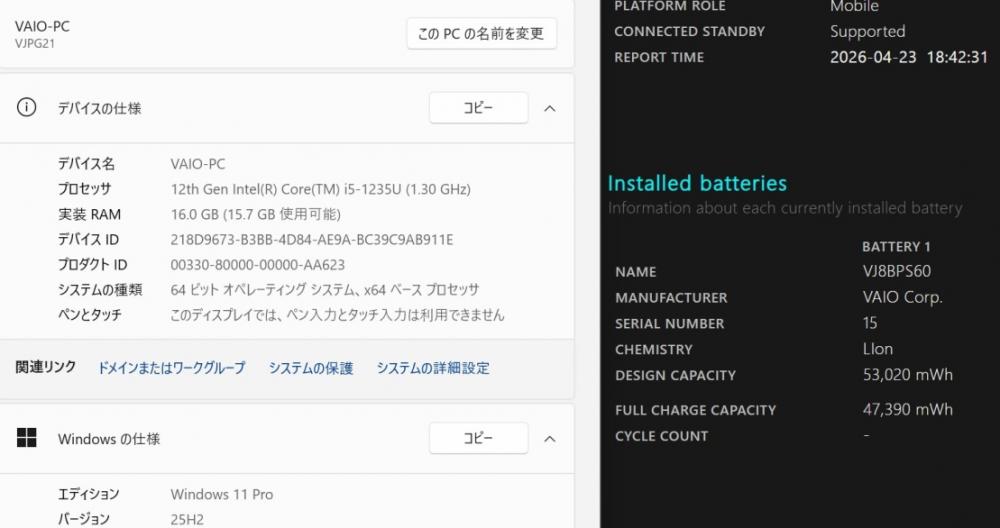
Task: Click the full charge capacity 47,390 mWh value
Action: 907,409
